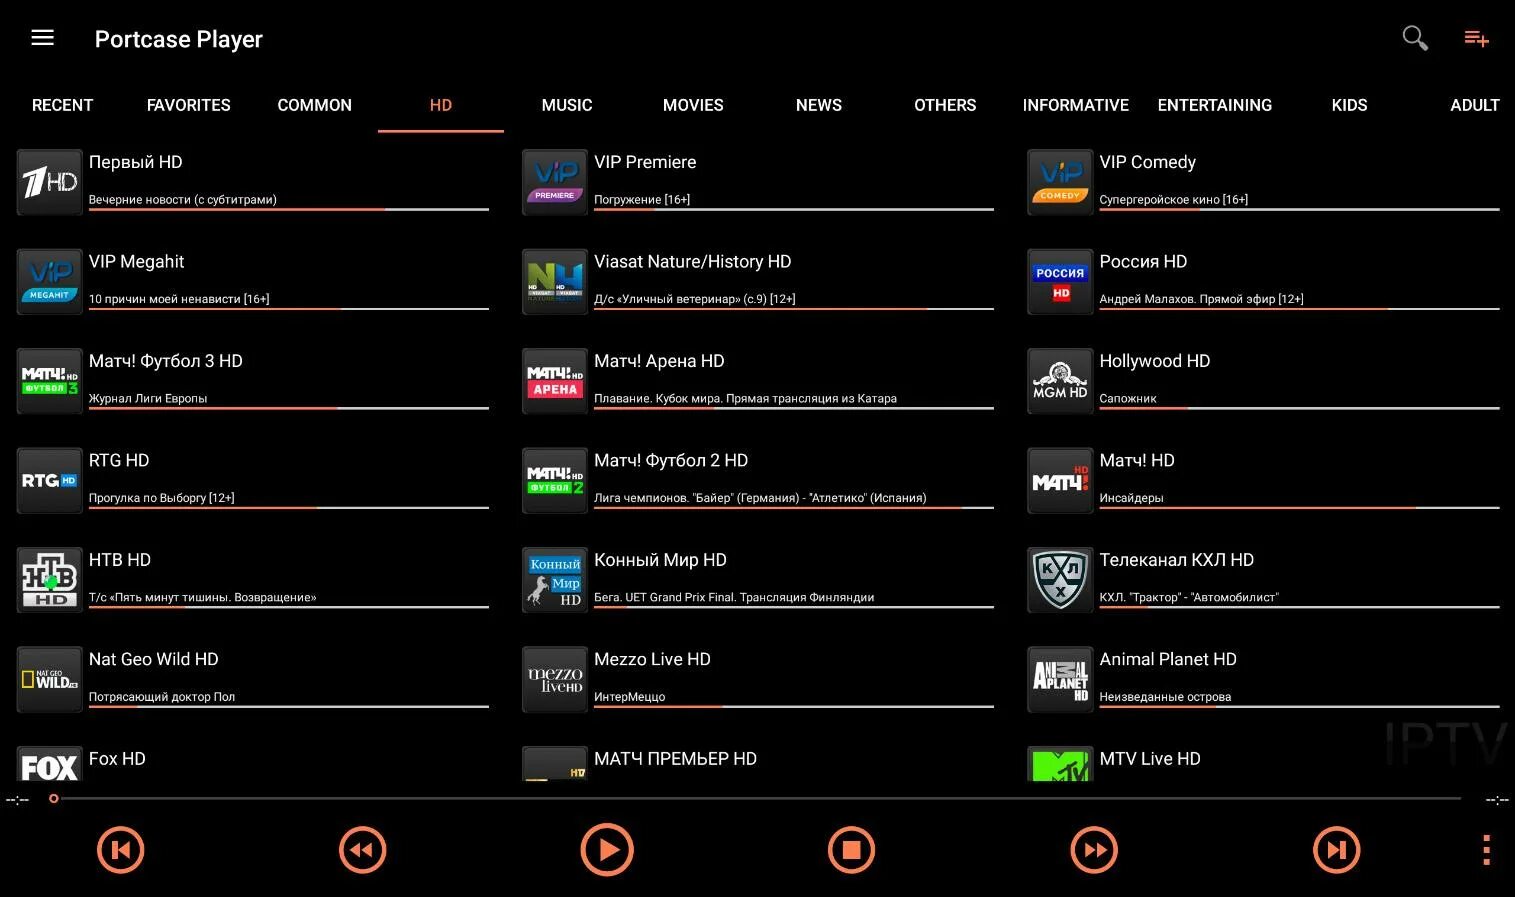Switch to the MUSIC tab
This screenshot has height=897, width=1515.
point(567,105)
